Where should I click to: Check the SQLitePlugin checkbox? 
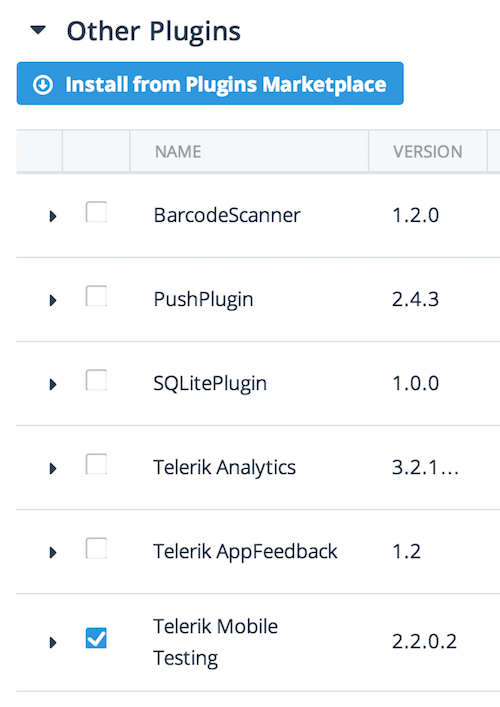click(x=96, y=380)
